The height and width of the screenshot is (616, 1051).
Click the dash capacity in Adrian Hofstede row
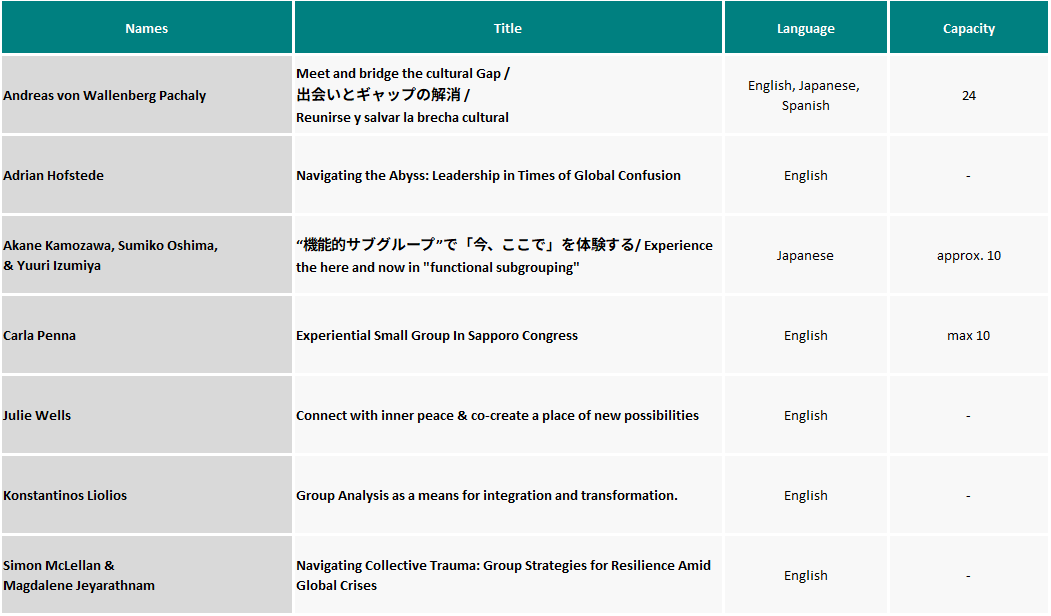point(968,176)
